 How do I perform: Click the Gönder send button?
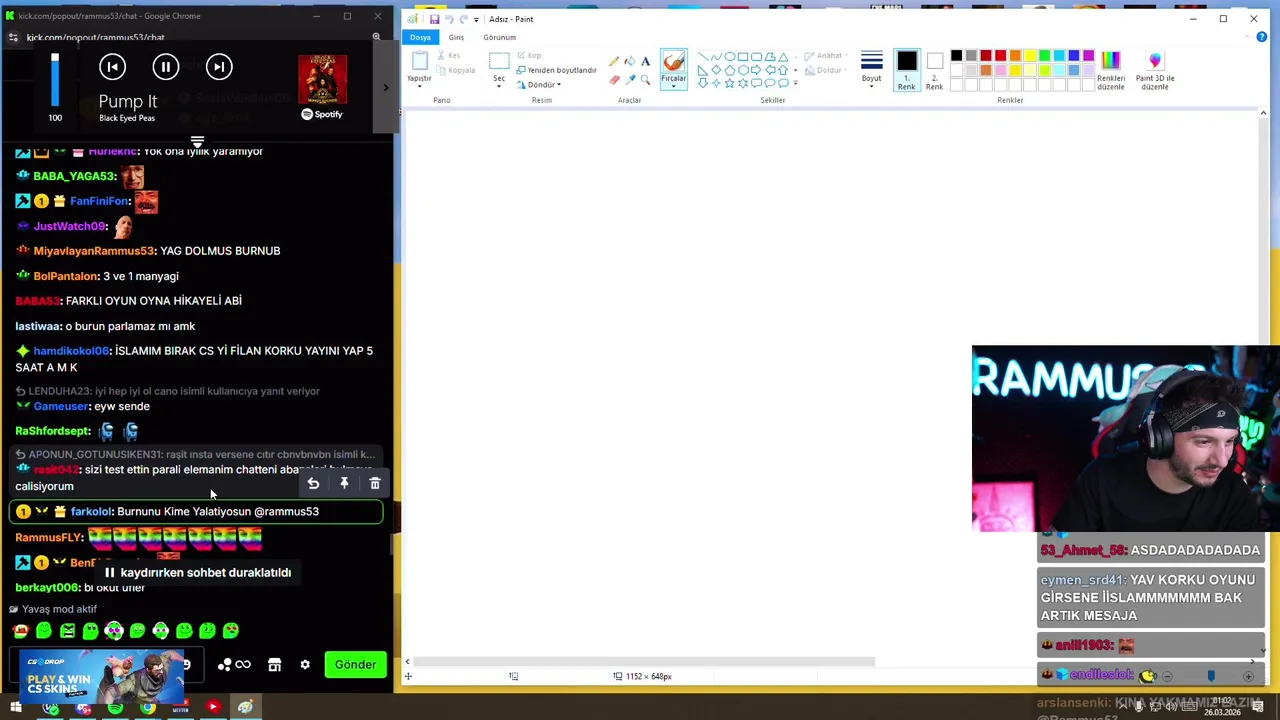click(x=355, y=665)
